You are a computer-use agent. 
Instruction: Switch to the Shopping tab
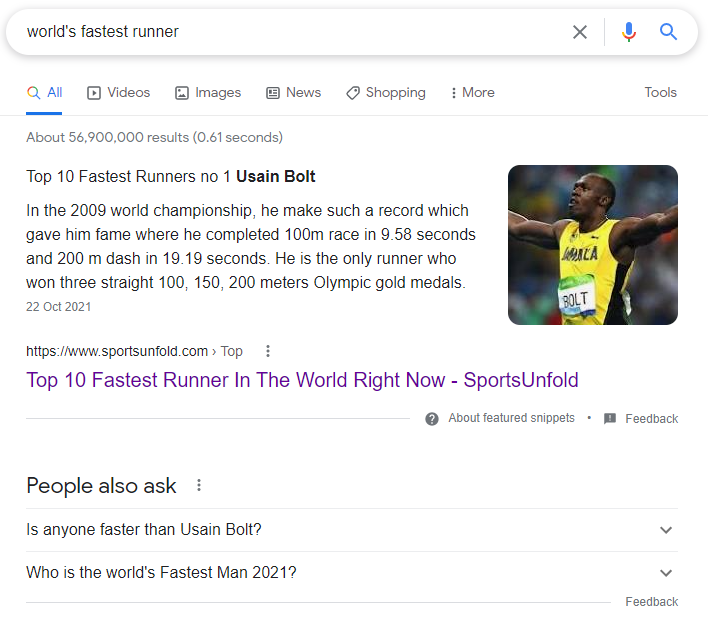click(x=386, y=93)
